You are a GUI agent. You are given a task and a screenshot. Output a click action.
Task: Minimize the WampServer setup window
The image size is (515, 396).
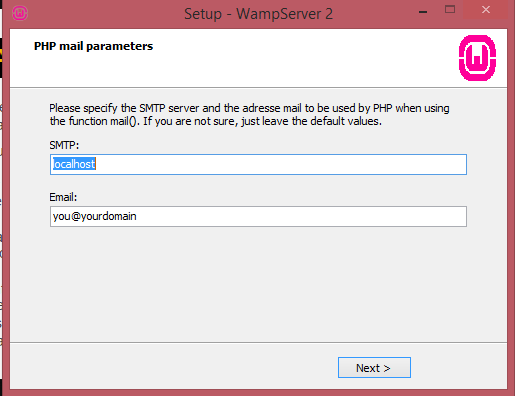point(423,12)
